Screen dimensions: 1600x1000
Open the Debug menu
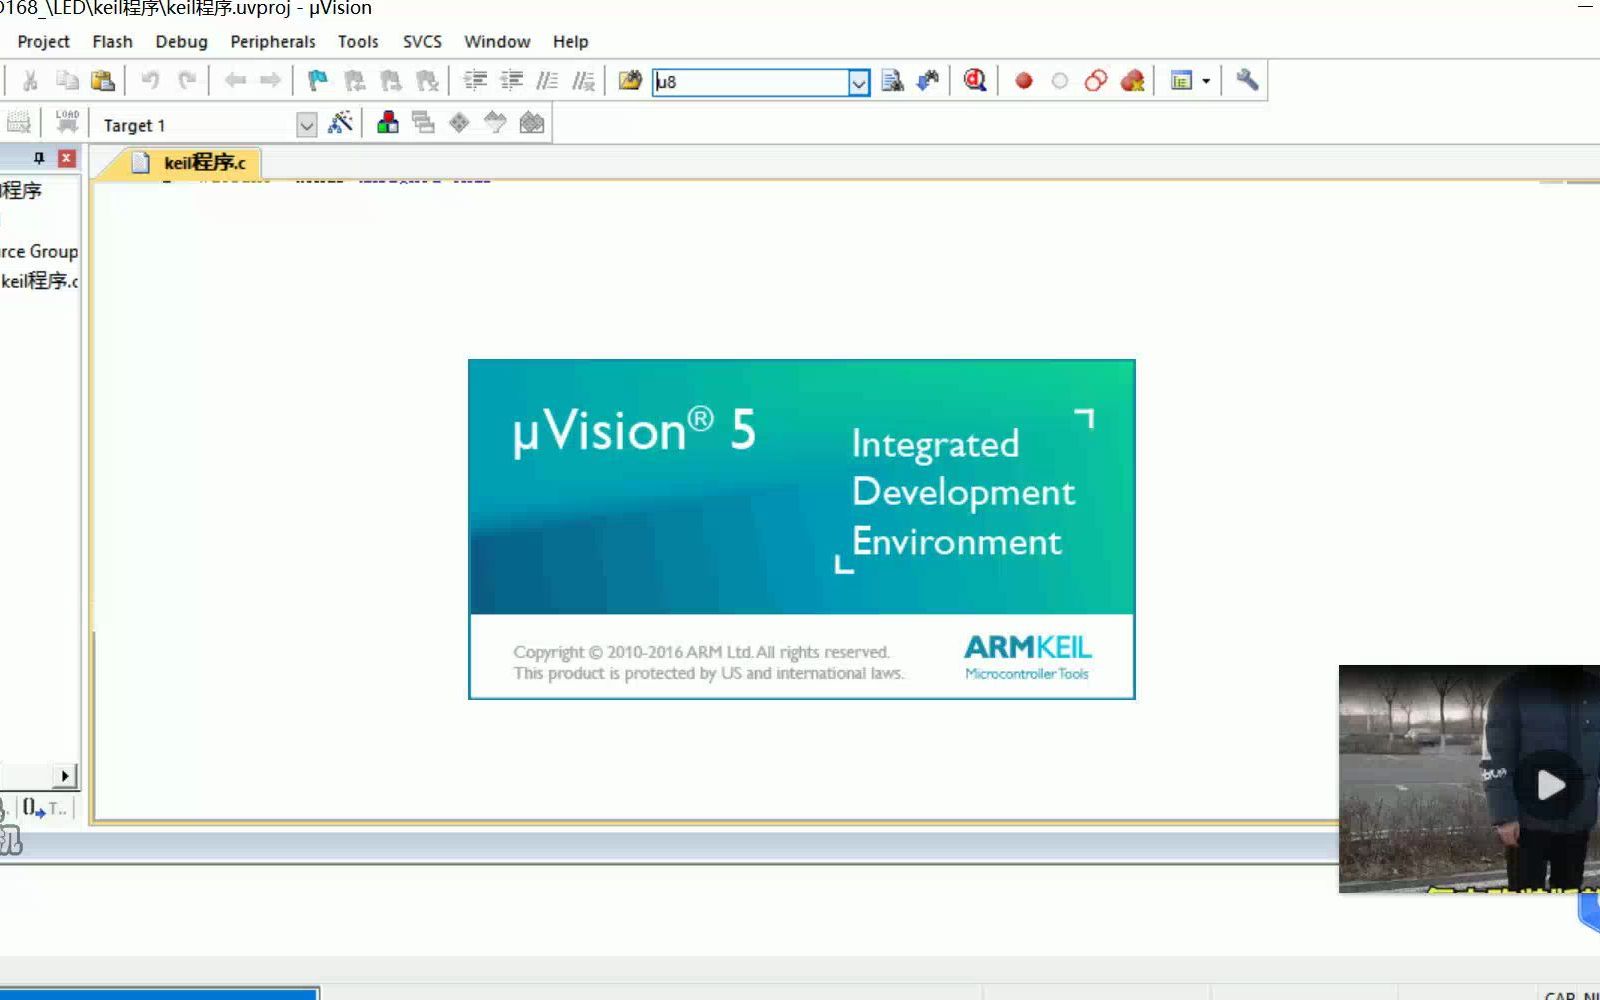coord(181,42)
